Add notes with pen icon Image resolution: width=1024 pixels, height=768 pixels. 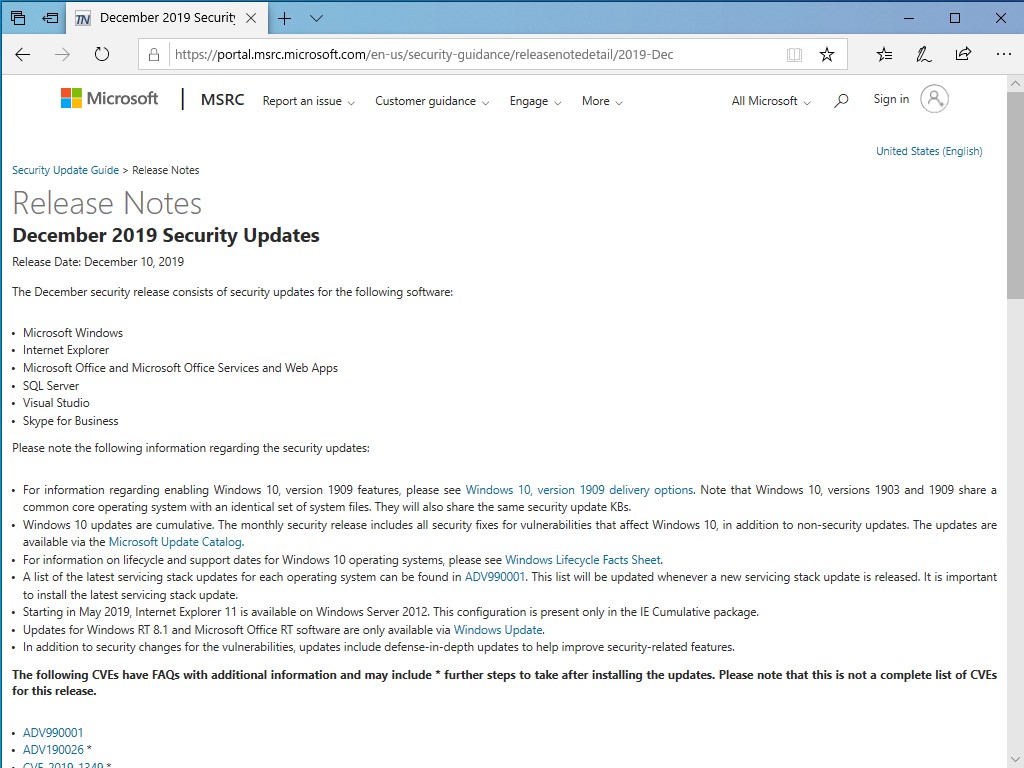point(923,54)
